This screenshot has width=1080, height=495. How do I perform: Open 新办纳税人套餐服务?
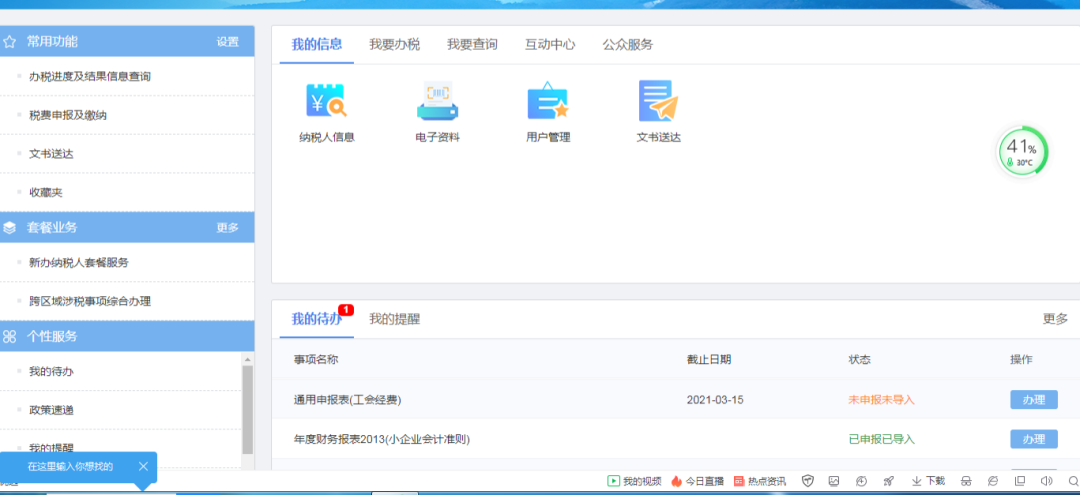point(79,262)
